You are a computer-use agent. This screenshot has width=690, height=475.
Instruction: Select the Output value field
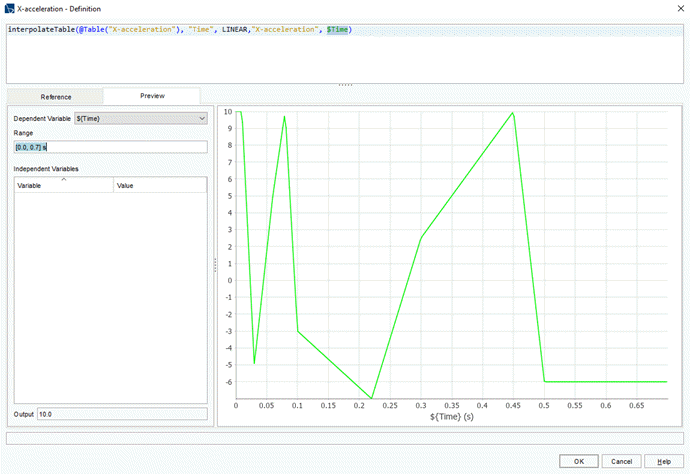120,414
